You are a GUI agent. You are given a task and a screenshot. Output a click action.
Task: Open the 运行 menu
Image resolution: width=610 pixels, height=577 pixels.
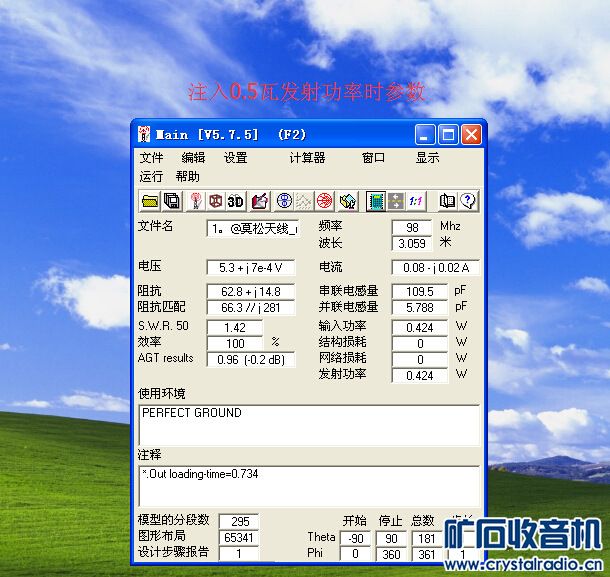151,177
